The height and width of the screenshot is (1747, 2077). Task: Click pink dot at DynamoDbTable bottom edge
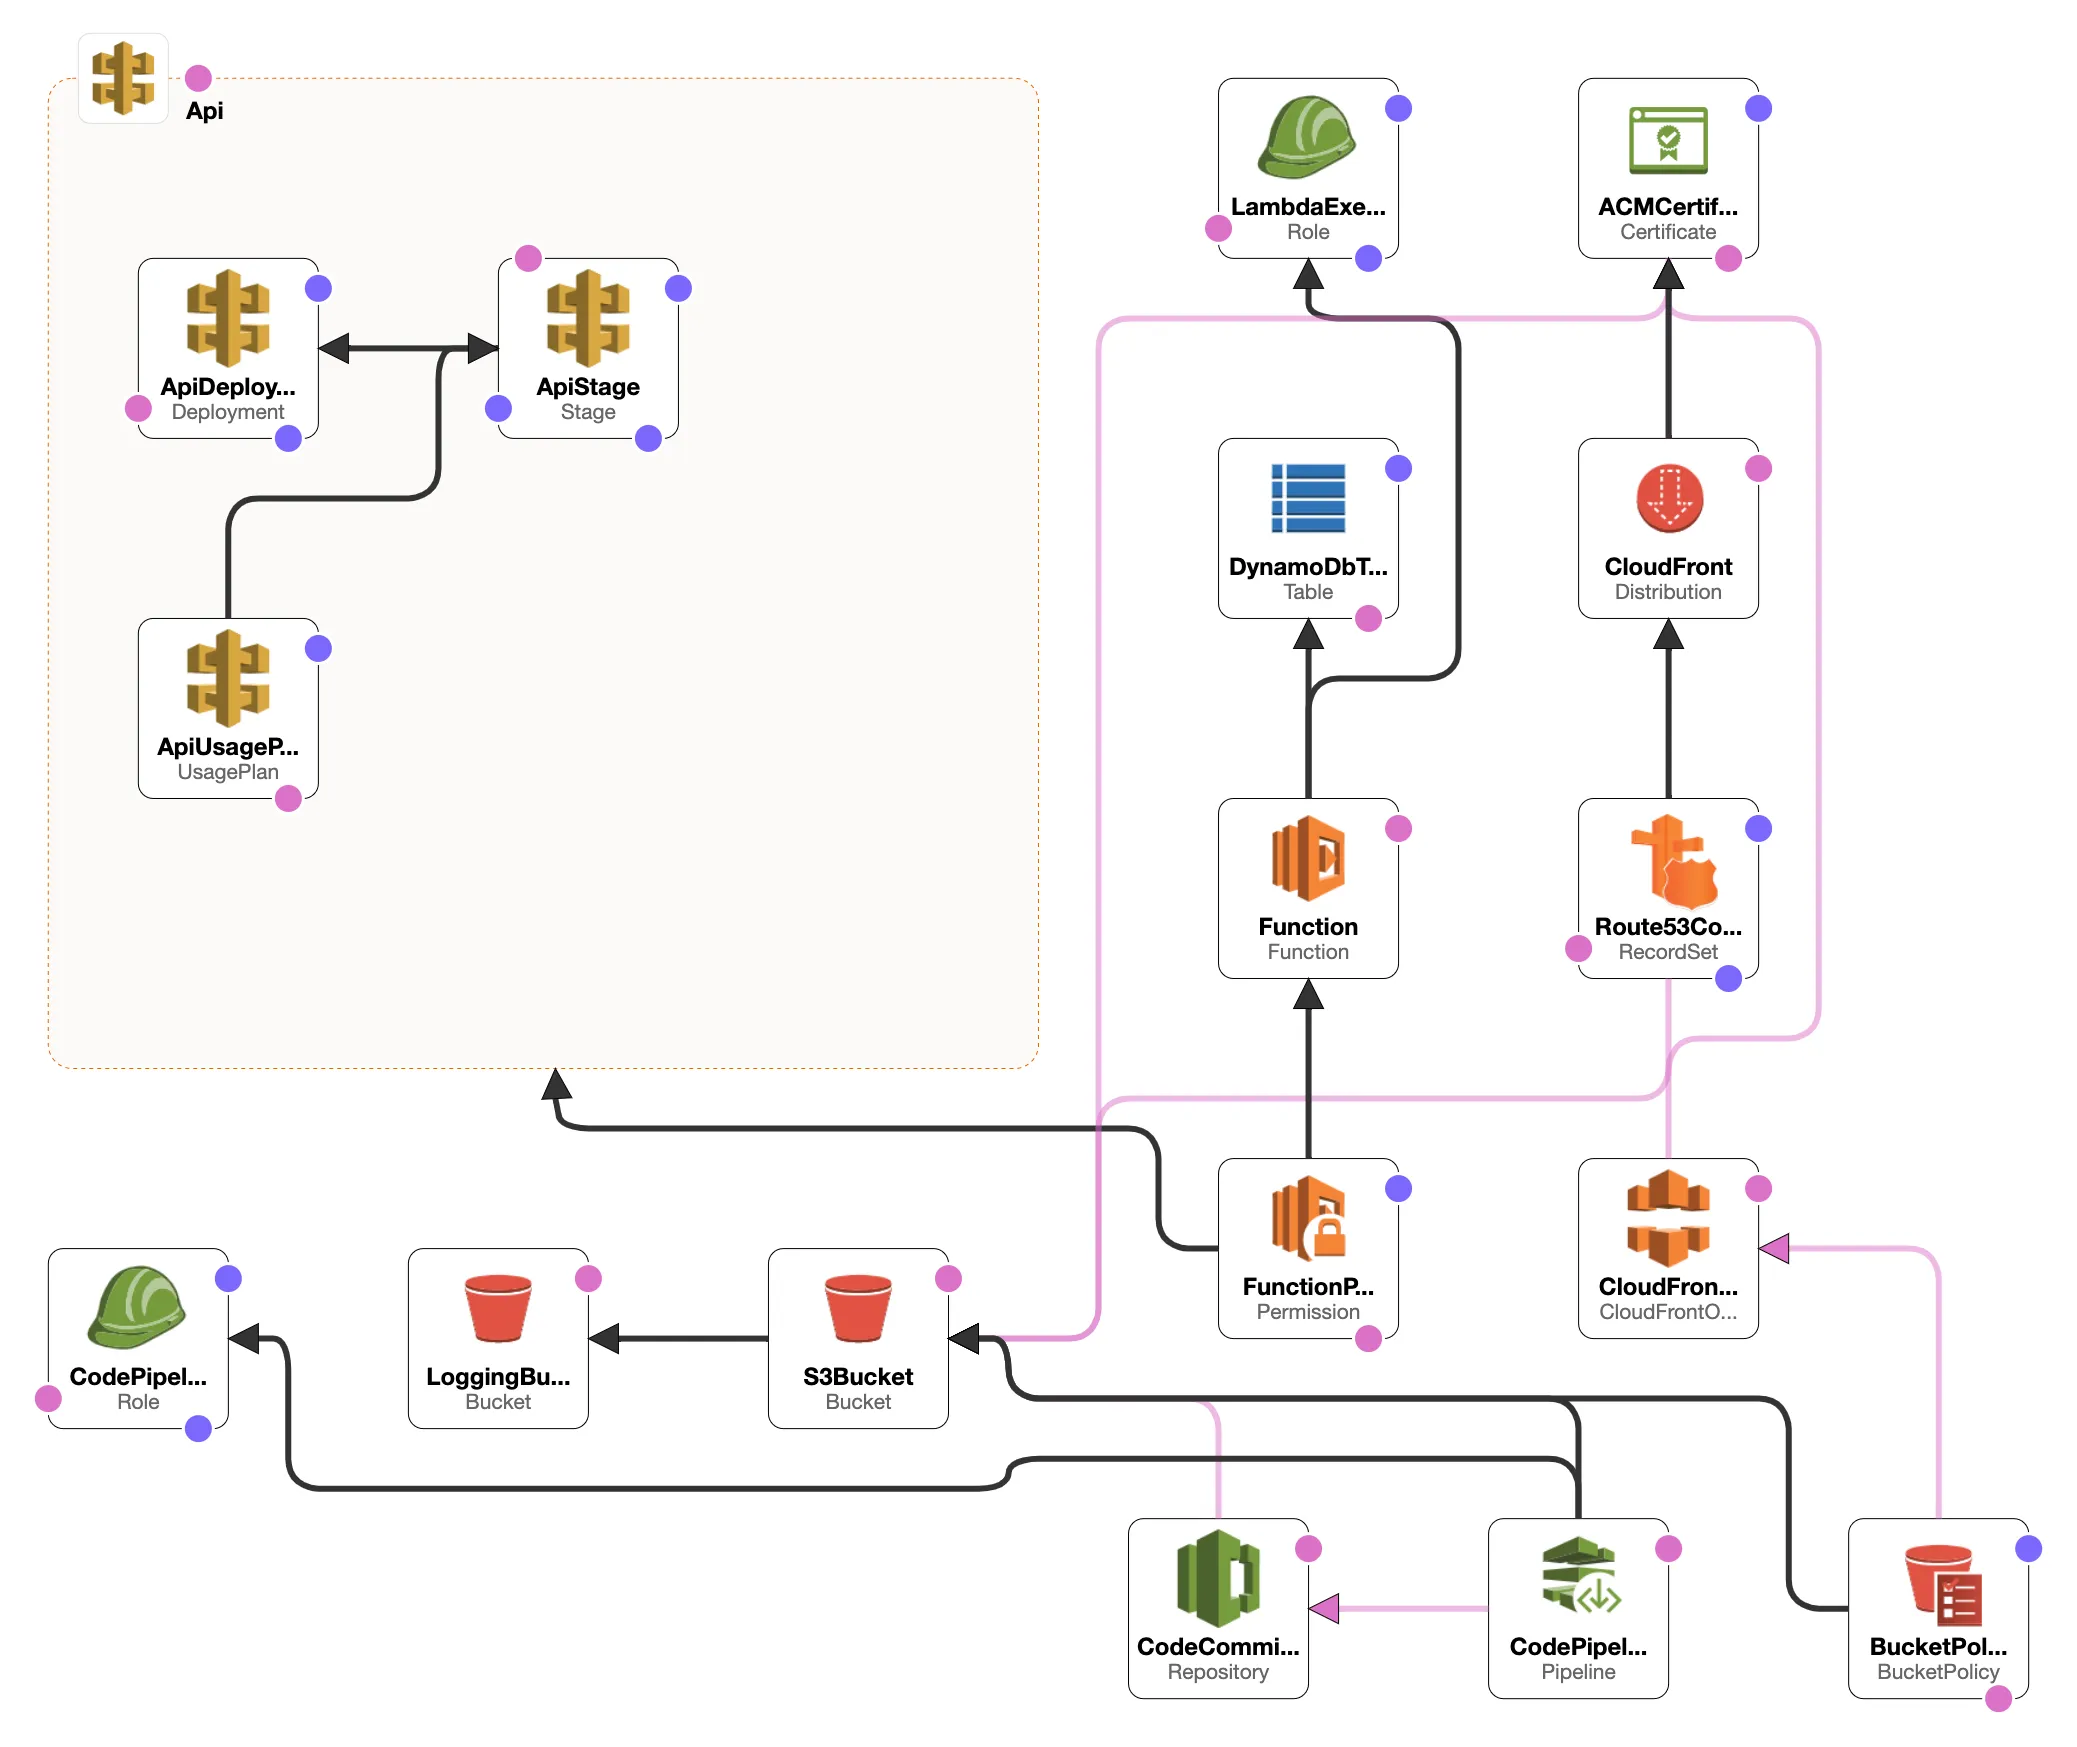pyautogui.click(x=1368, y=618)
